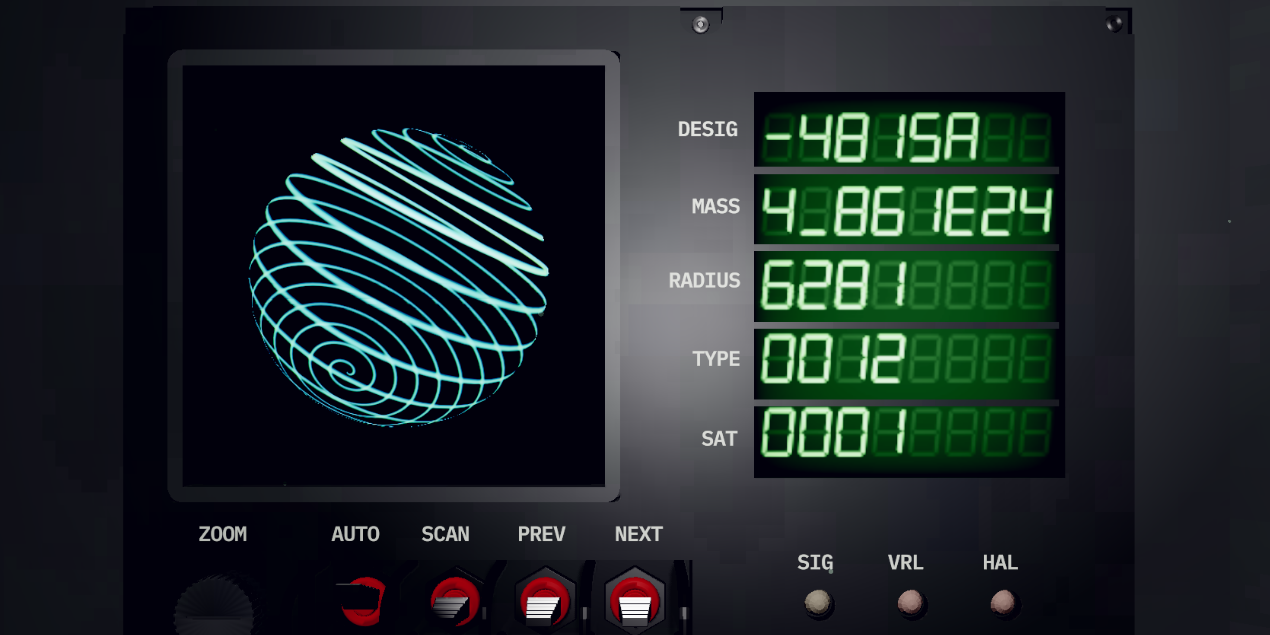Click the MASS label text
This screenshot has width=1270, height=635.
[x=716, y=207]
